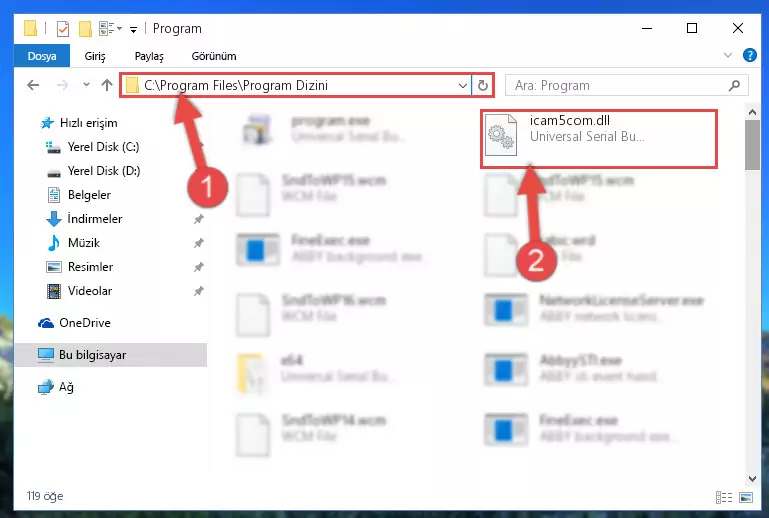Select Hızlı erişim in navigation pane
Viewport: 769px width, 518px height.
(88, 123)
